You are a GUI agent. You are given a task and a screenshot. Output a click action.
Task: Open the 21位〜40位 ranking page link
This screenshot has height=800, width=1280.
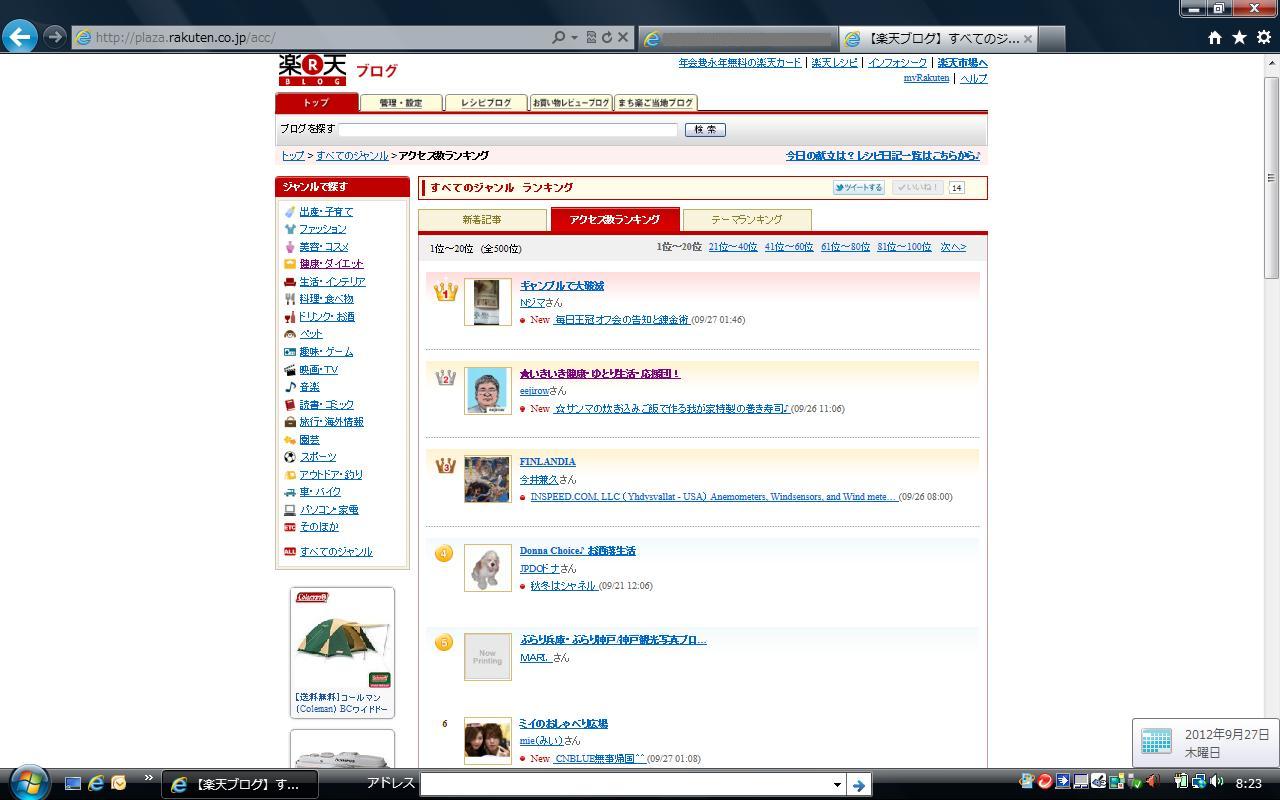click(732, 247)
